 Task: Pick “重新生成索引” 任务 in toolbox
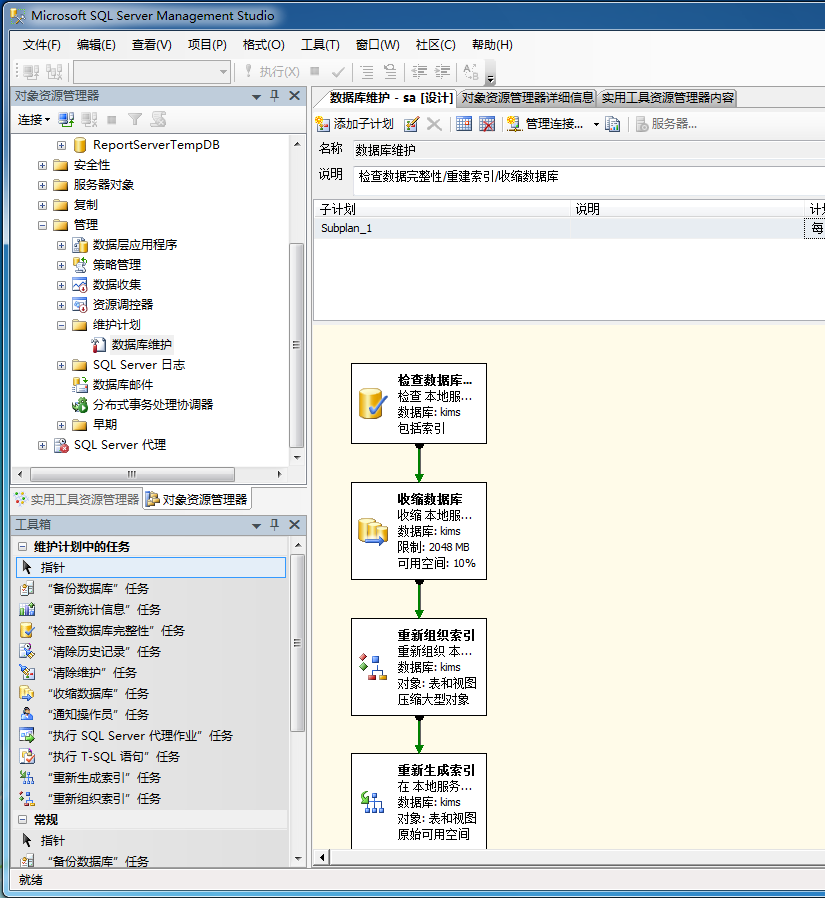[90, 777]
